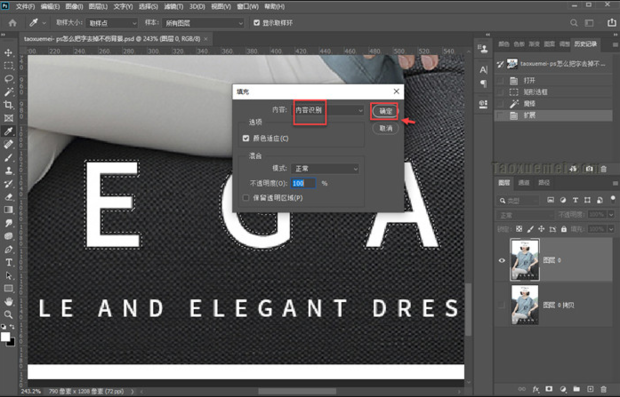This screenshot has height=397, width=620.
Task: Create a new layer group folder icon
Action: coord(577,389)
